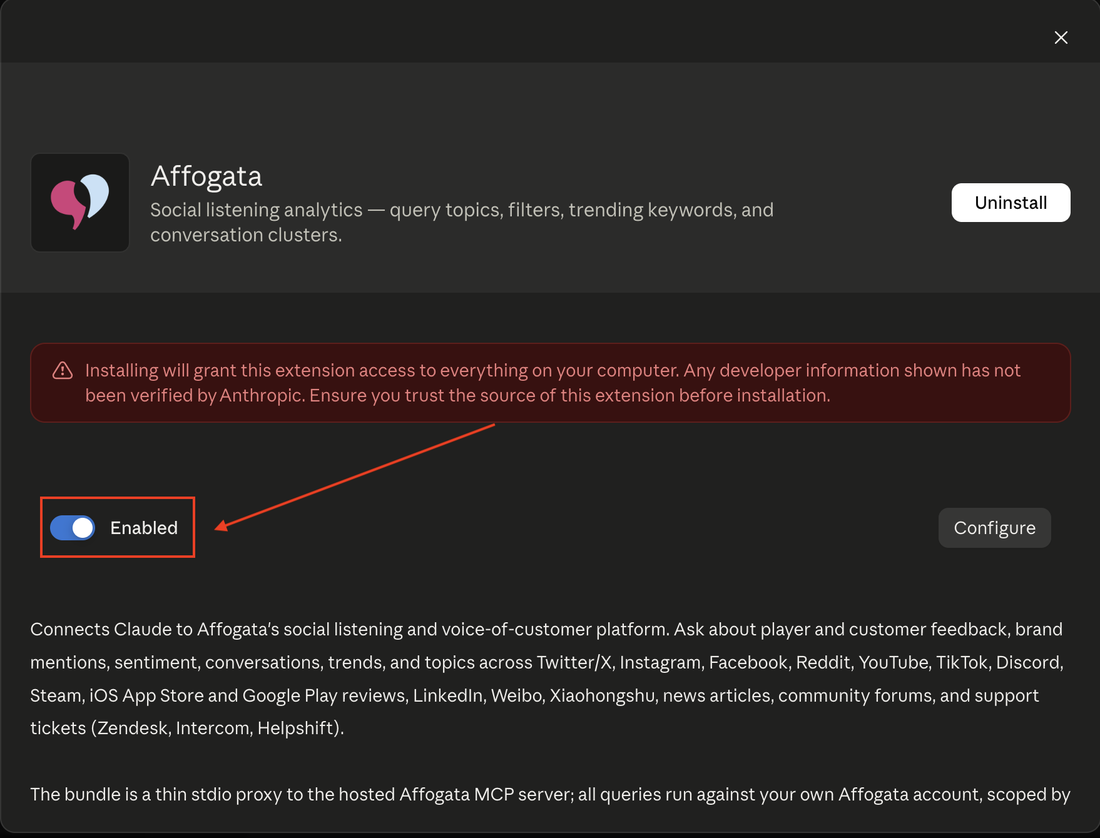Click the 'Installing will grant this extension access' warning text
Image resolution: width=1100 pixels, height=838 pixels.
coord(553,383)
